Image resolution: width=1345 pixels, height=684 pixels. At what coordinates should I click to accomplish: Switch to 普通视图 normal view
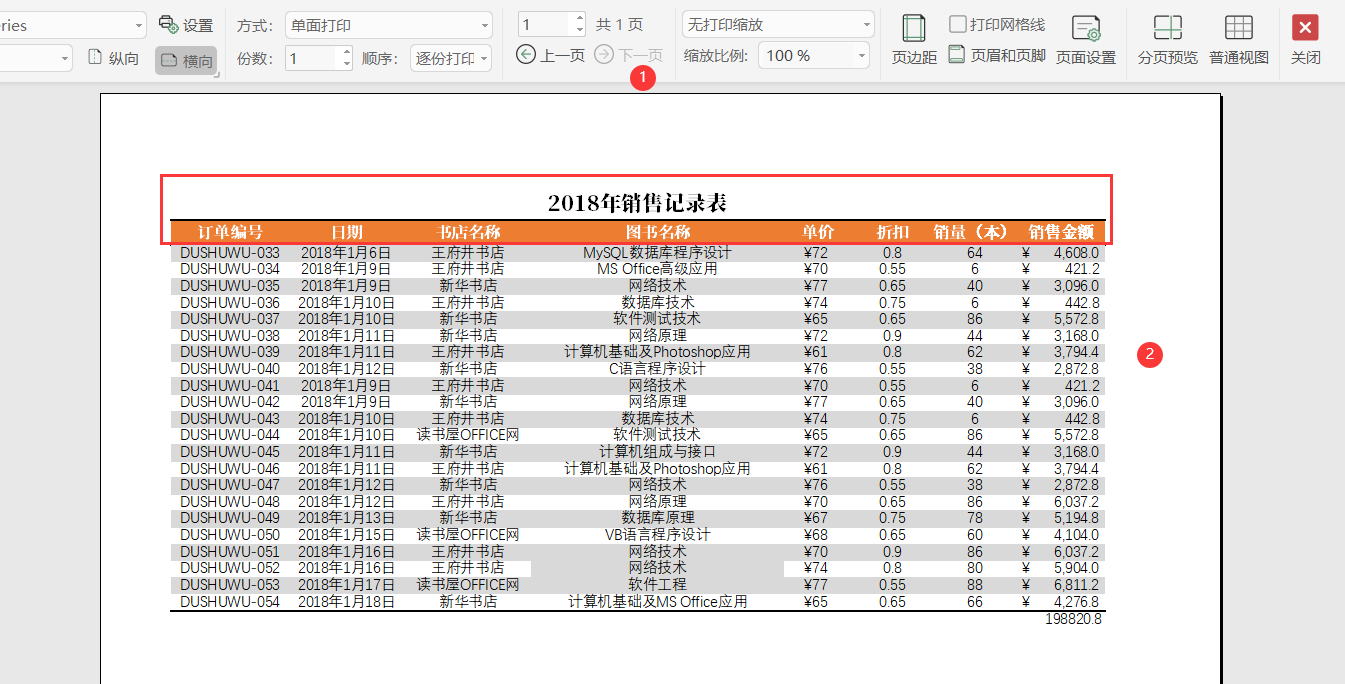(1238, 40)
